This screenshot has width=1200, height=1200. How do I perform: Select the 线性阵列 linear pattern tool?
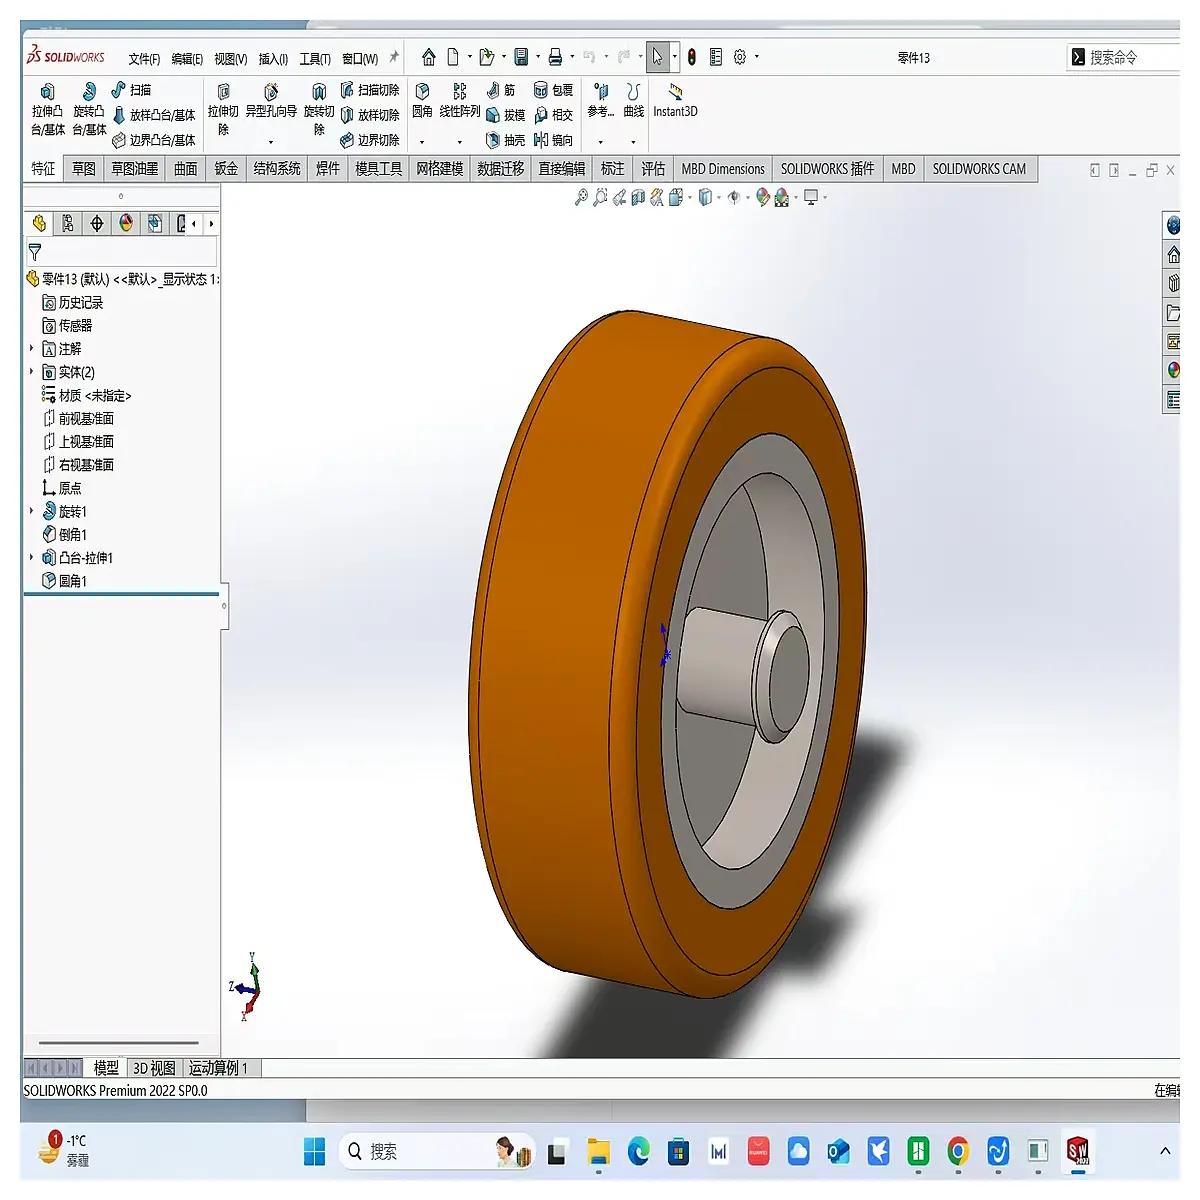(x=460, y=100)
